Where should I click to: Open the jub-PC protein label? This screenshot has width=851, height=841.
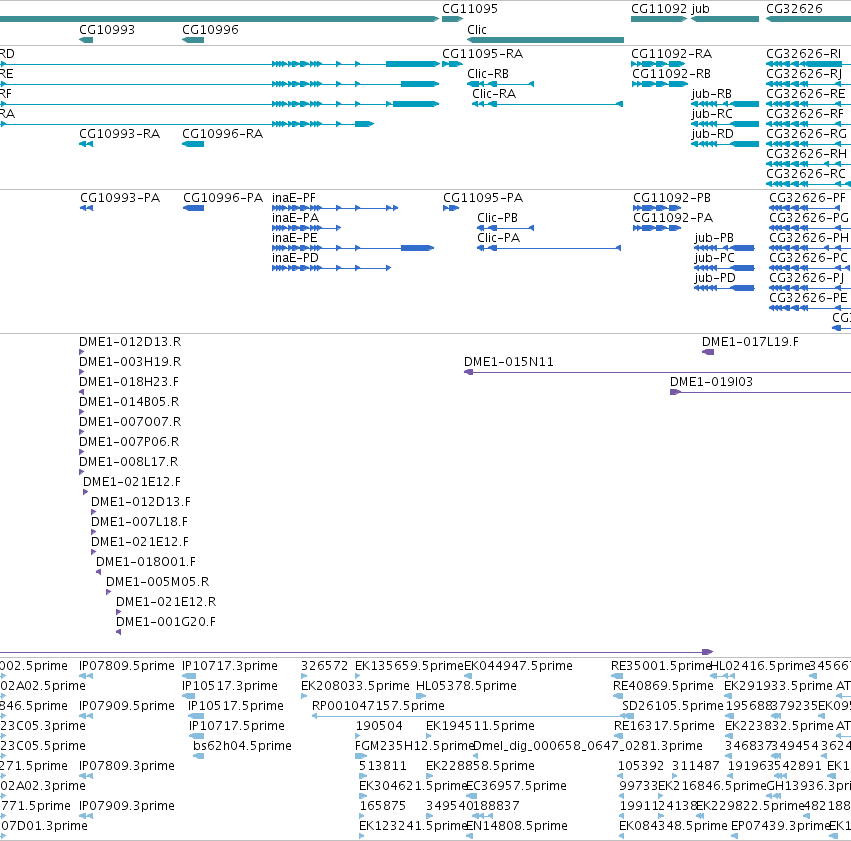click(714, 258)
